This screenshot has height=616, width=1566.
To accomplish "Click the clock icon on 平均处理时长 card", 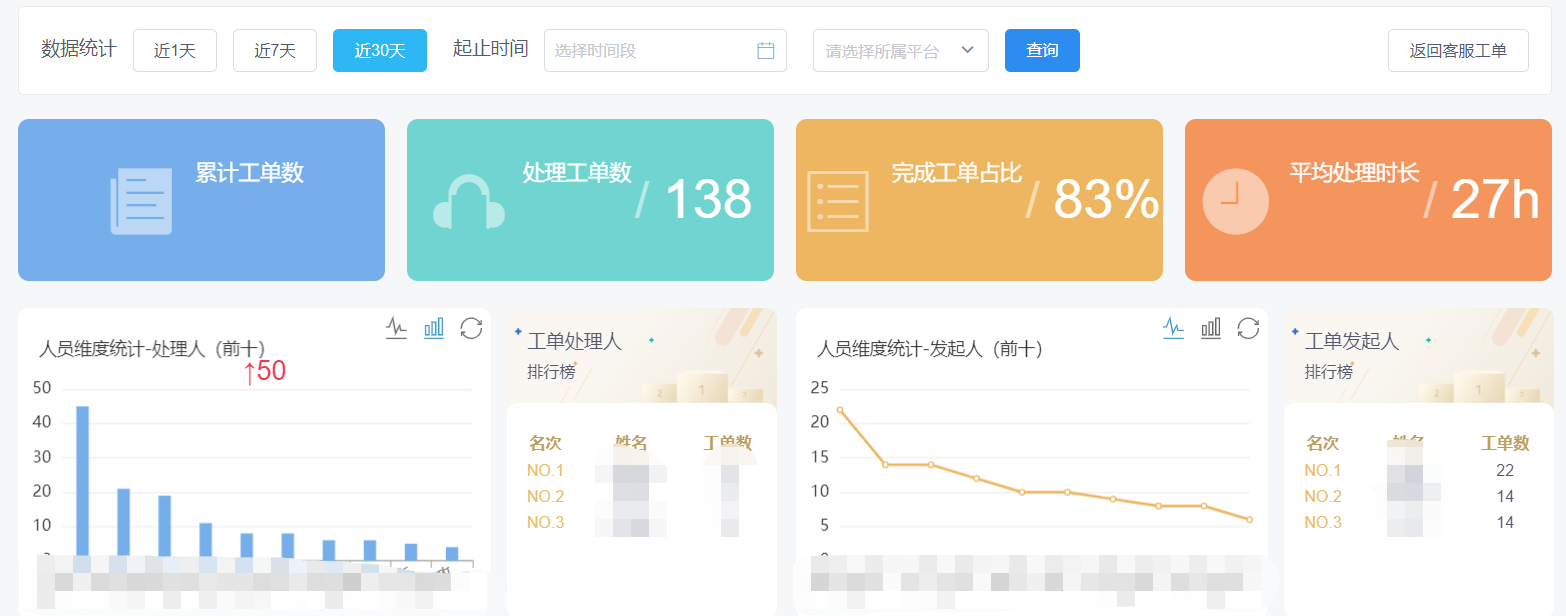I will (1234, 198).
